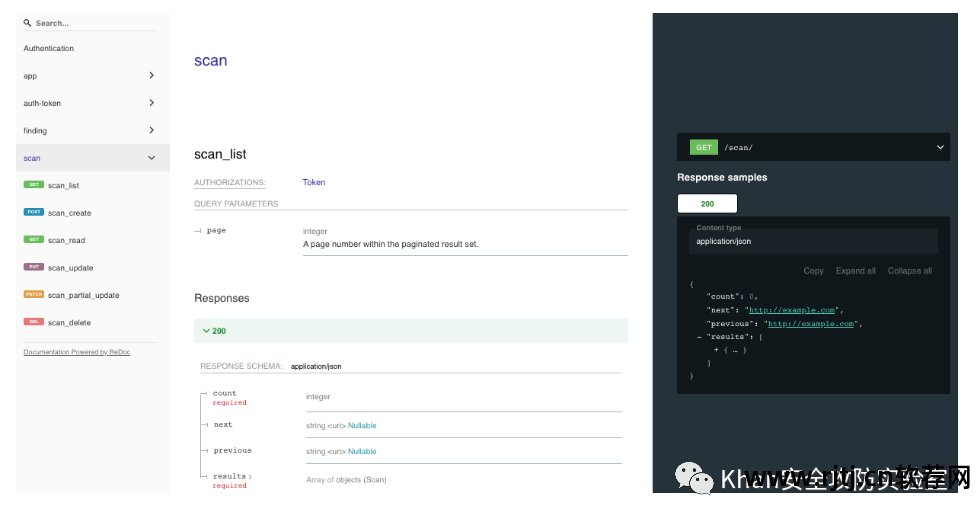Viewport: 980px width, 523px height.
Task: Open scan_list in the sidebar
Action: pos(64,186)
